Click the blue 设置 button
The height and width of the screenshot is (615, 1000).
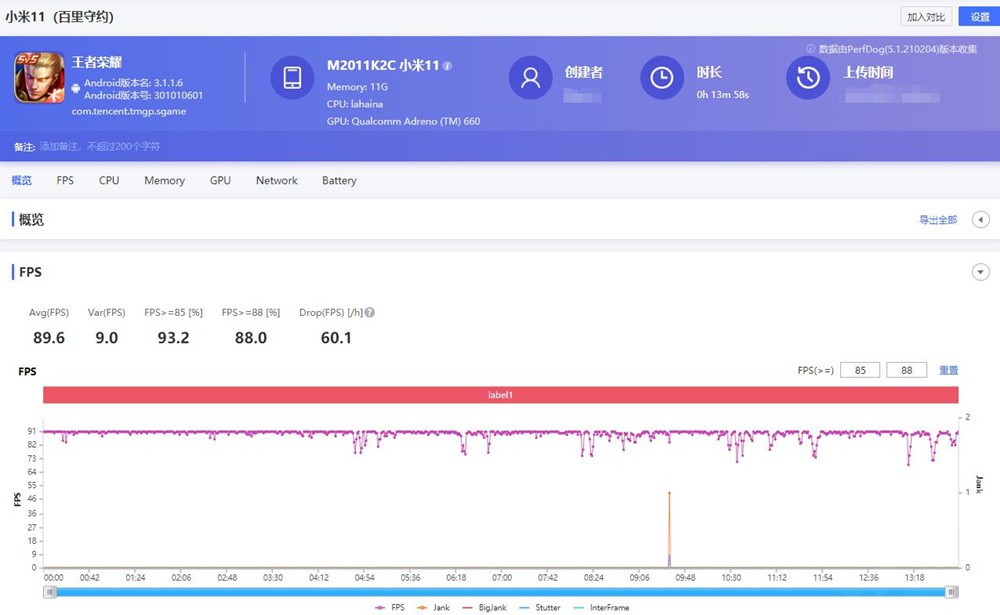980,17
